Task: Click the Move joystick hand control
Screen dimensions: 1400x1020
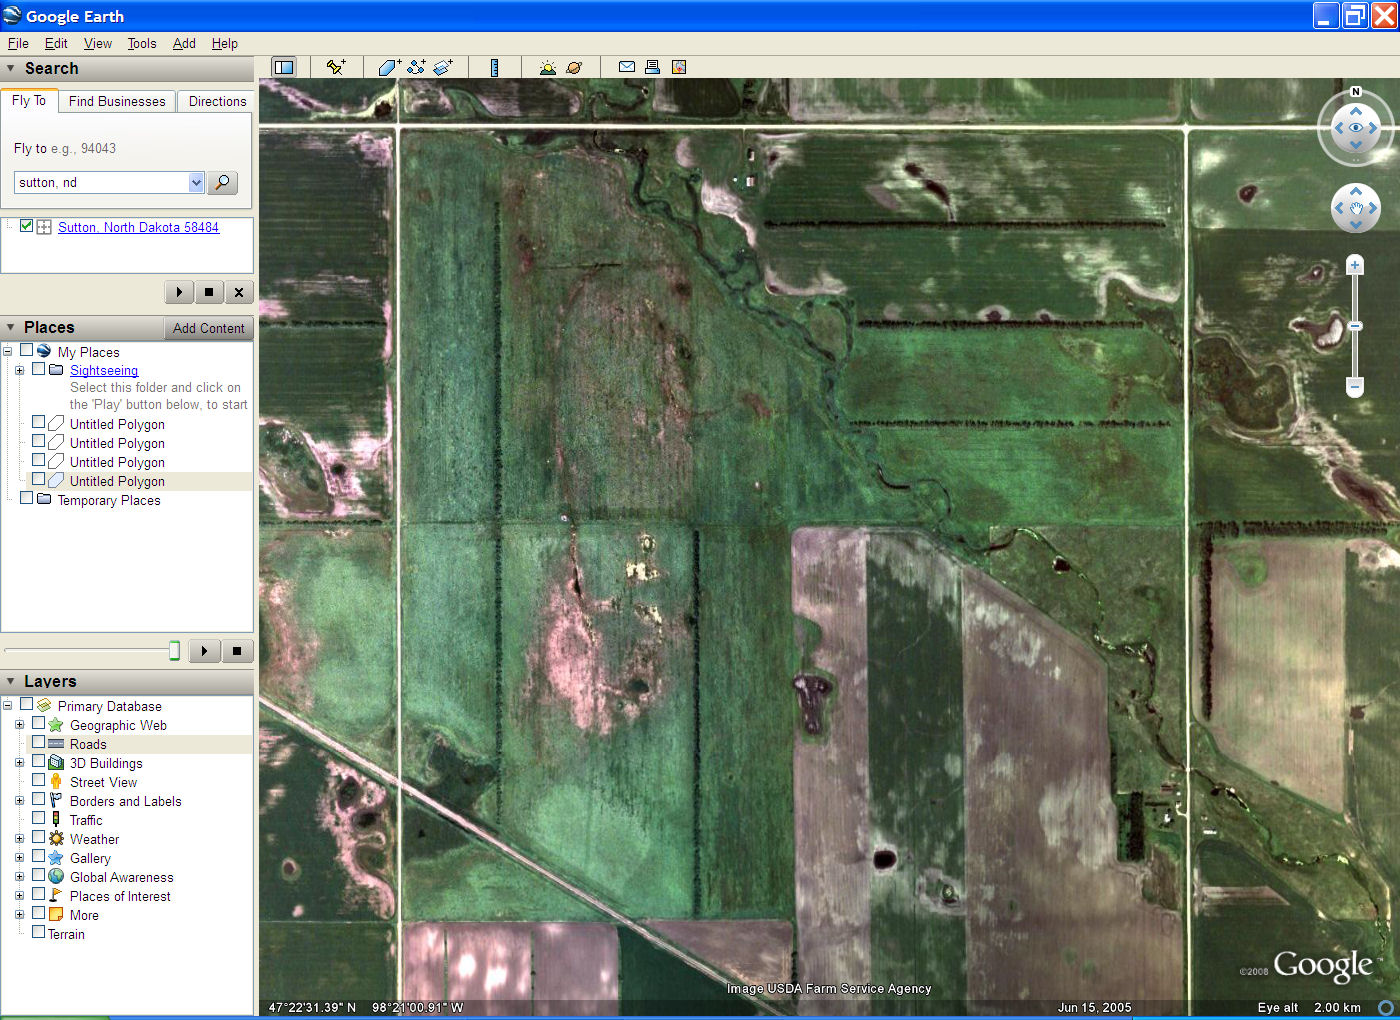Action: (x=1356, y=208)
